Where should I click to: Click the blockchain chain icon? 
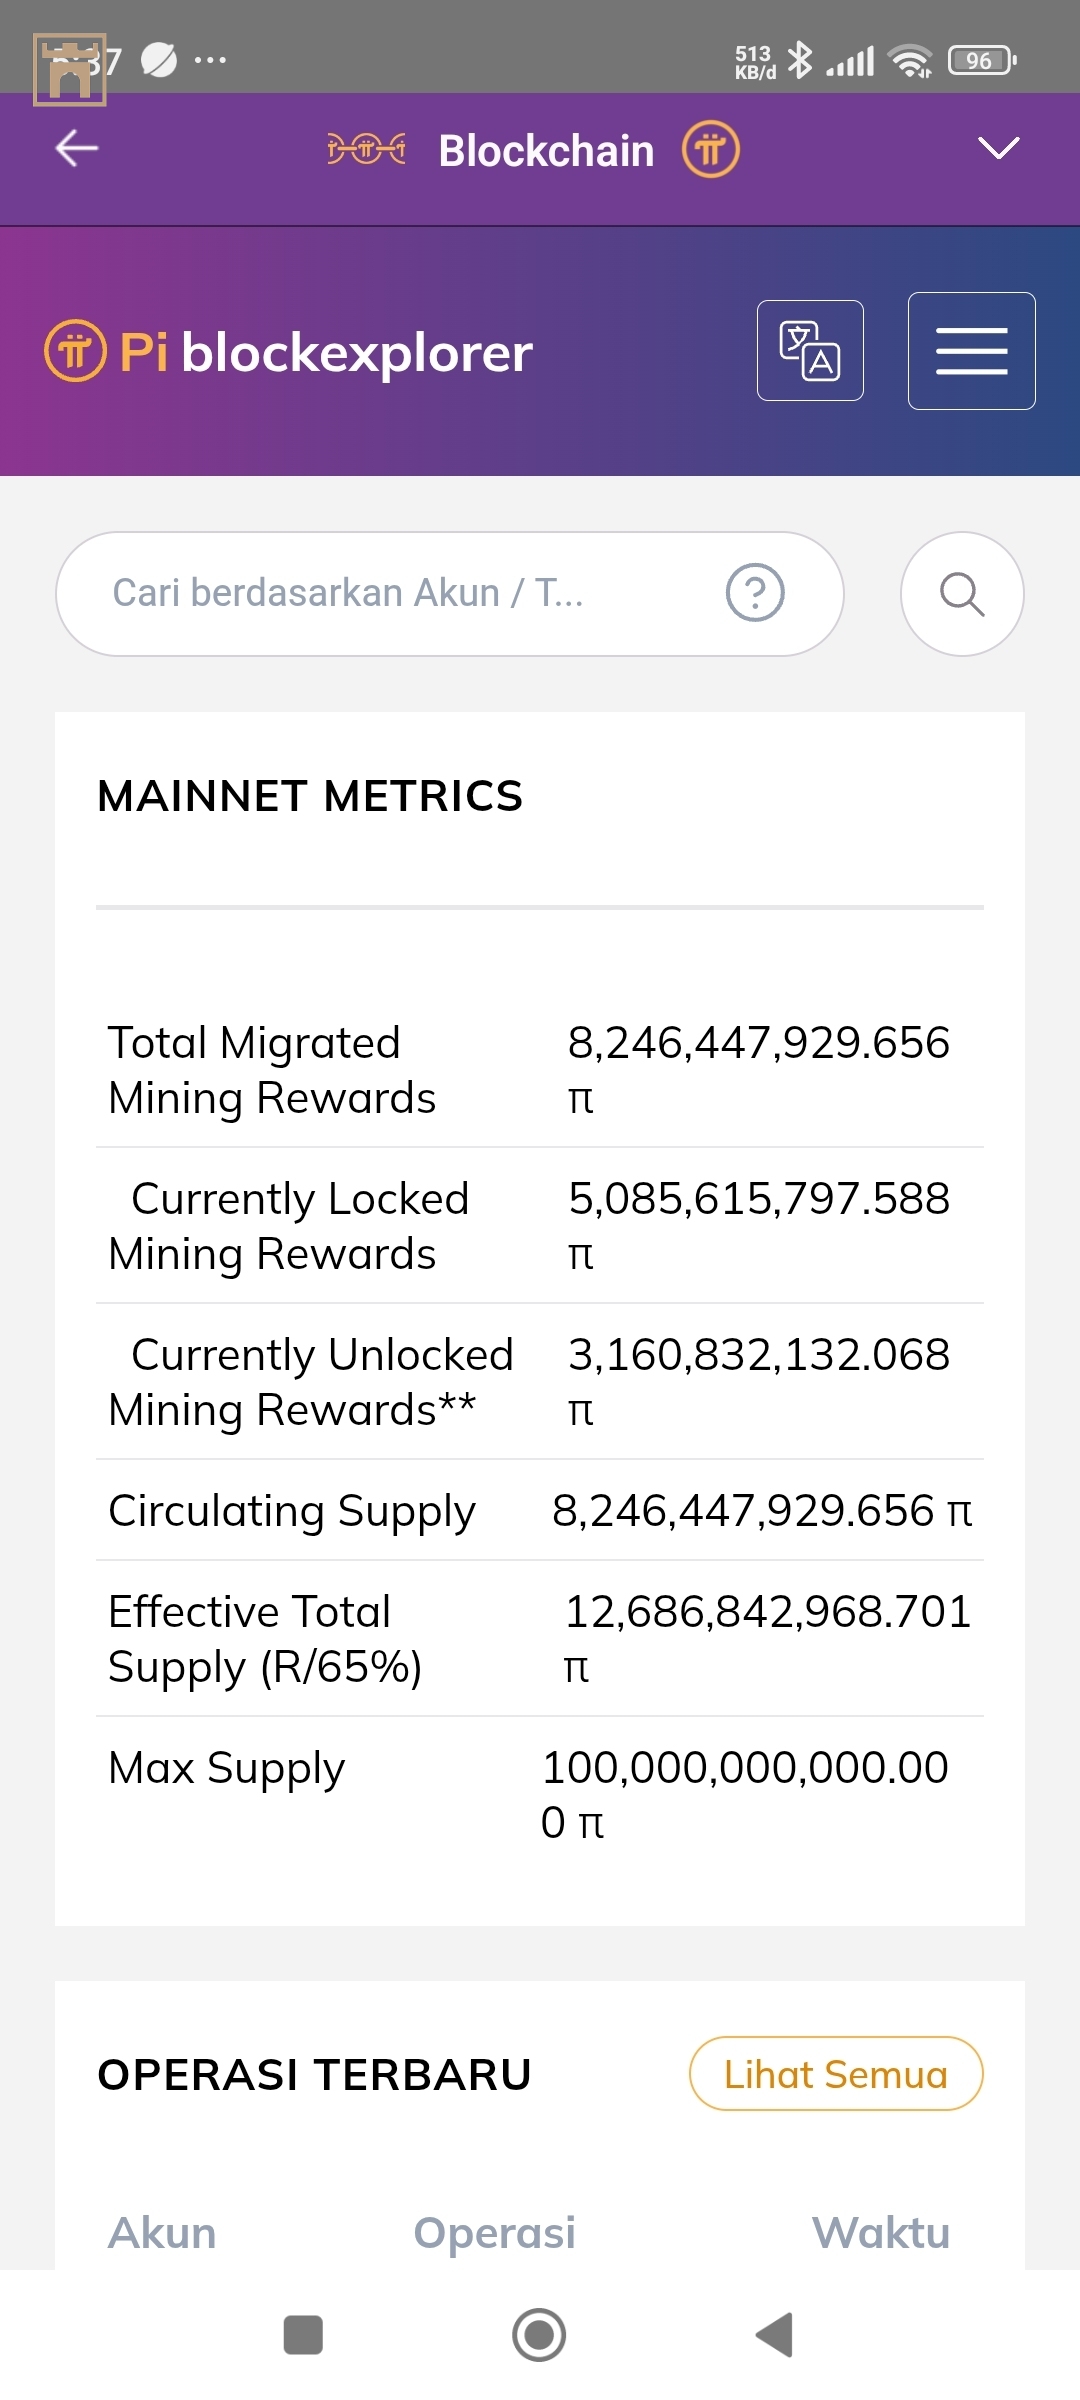(366, 150)
